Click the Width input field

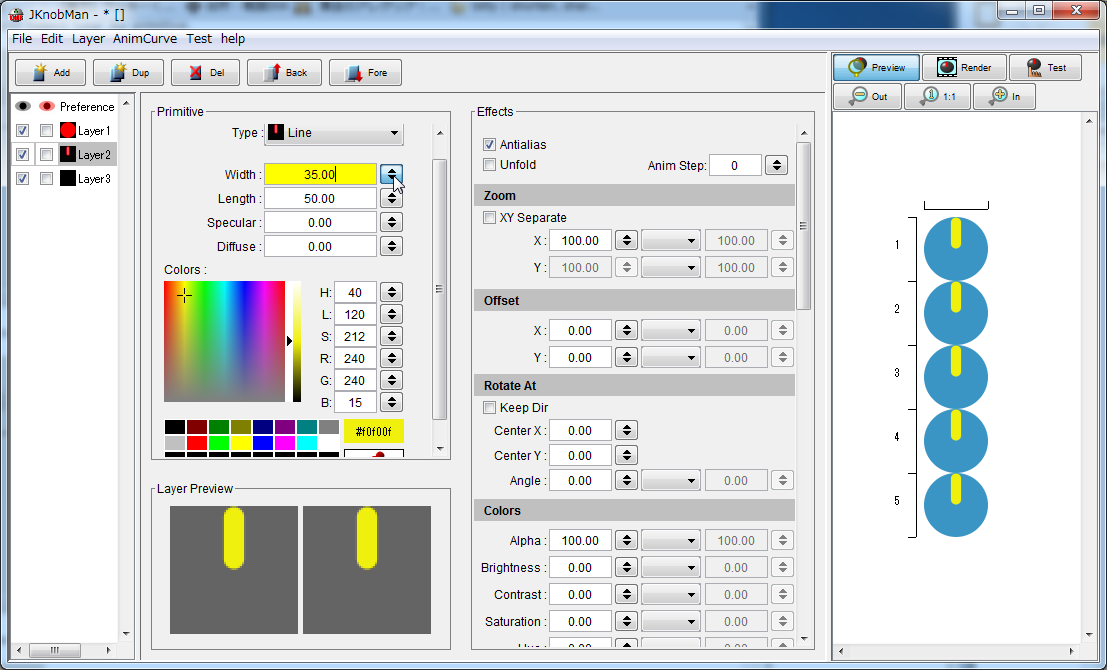point(321,174)
